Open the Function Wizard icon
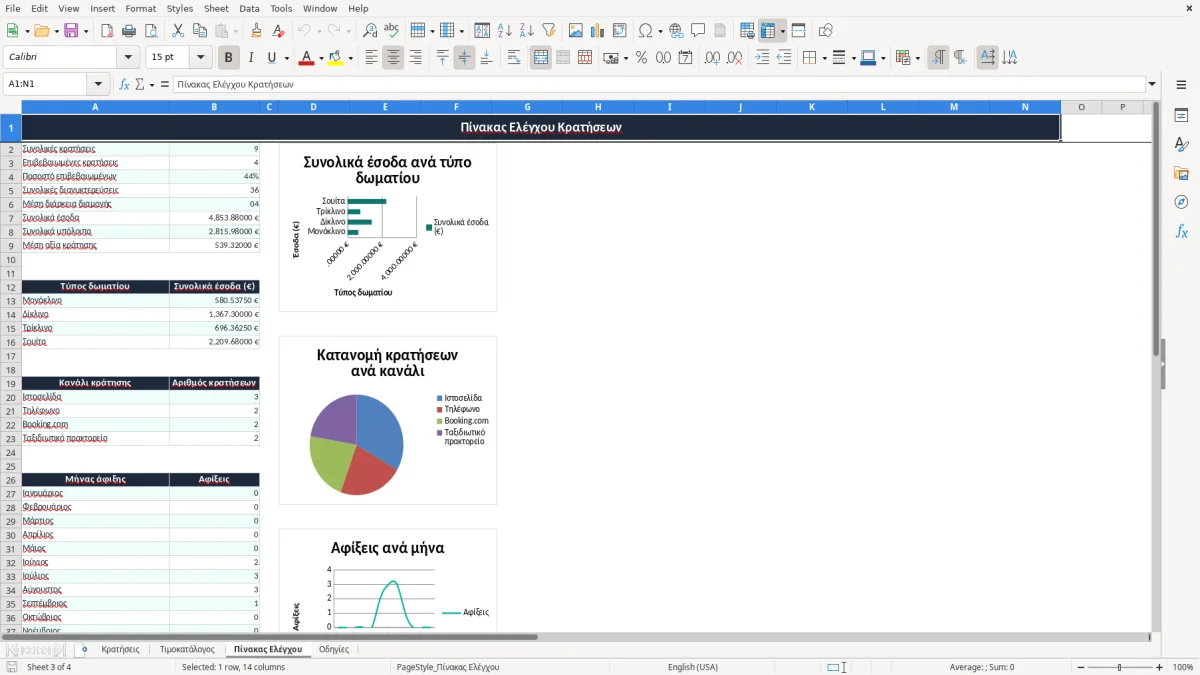This screenshot has width=1200, height=675. point(124,84)
